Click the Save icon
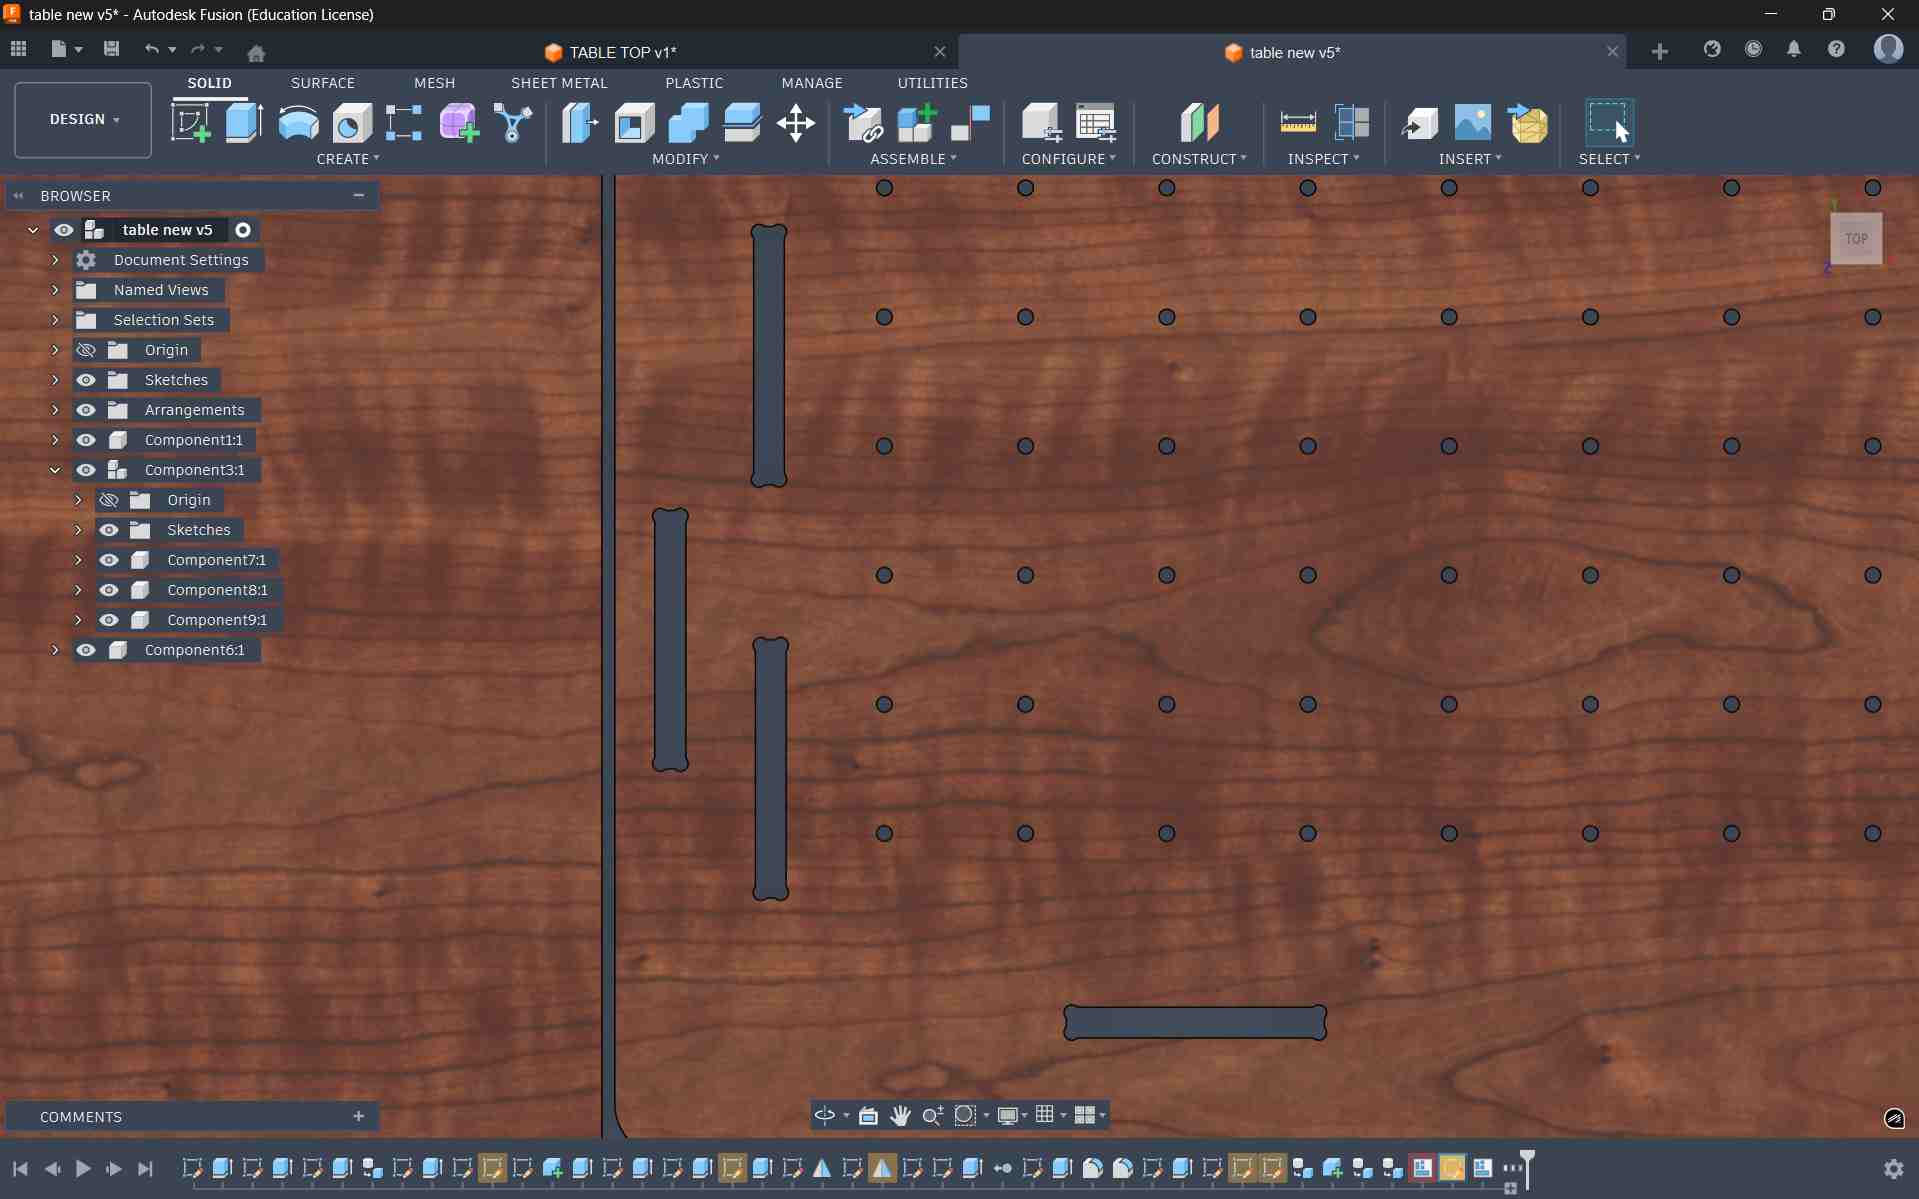Image resolution: width=1919 pixels, height=1199 pixels. click(x=112, y=49)
